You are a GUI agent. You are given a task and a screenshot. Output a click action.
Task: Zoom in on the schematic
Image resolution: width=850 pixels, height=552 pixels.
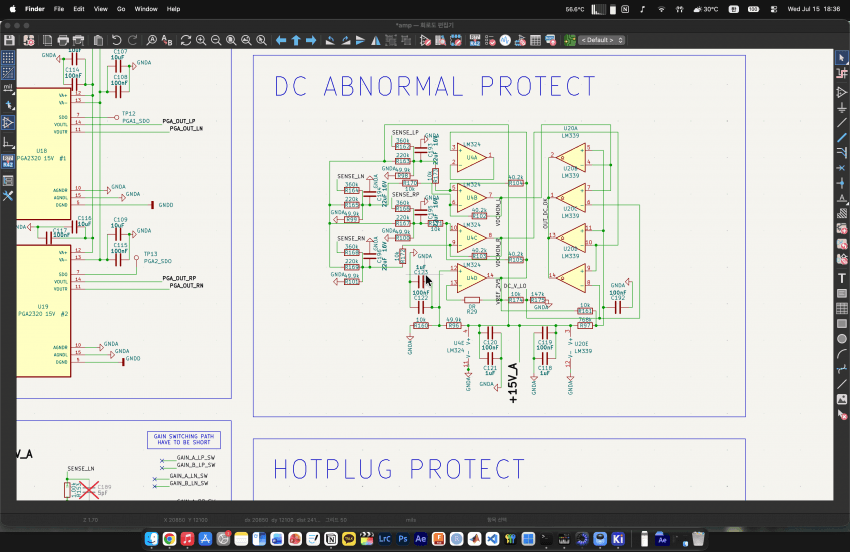201,40
